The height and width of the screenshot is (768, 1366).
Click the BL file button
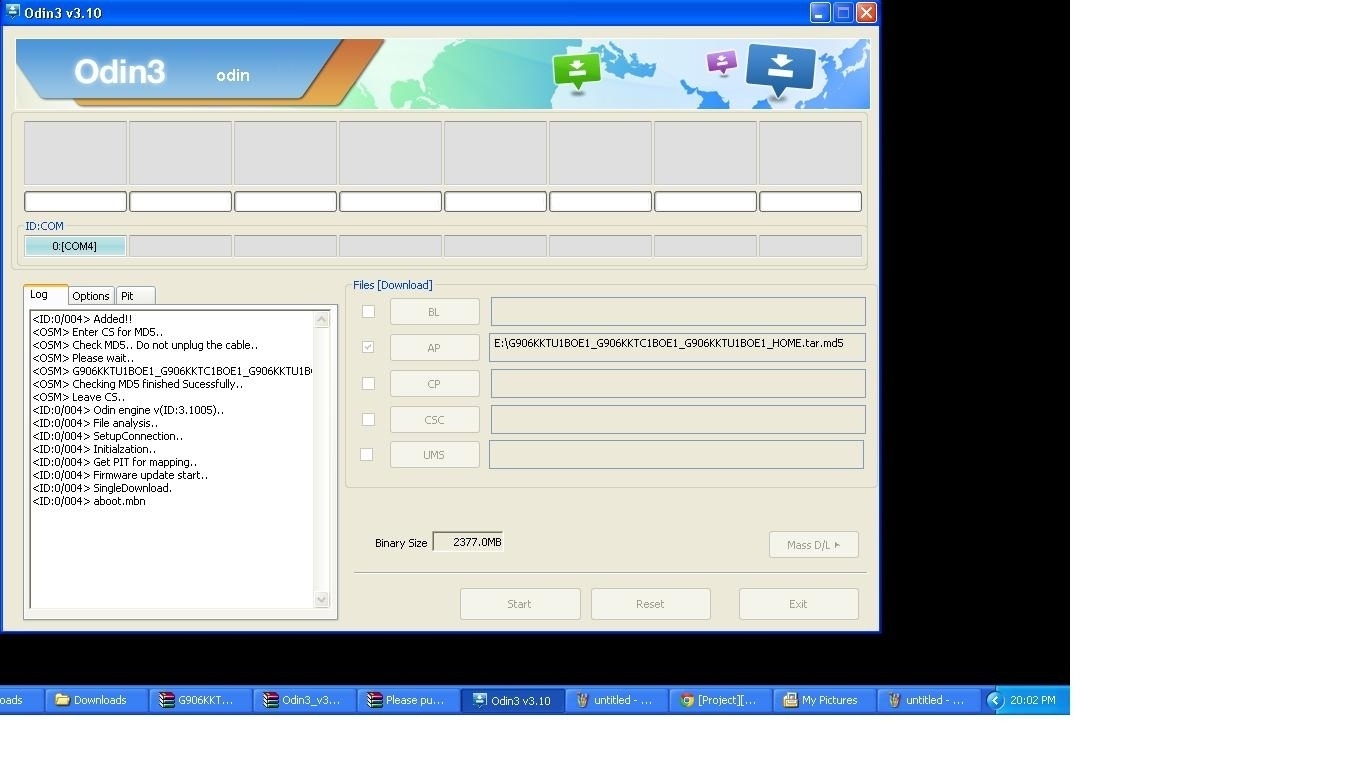coord(434,312)
